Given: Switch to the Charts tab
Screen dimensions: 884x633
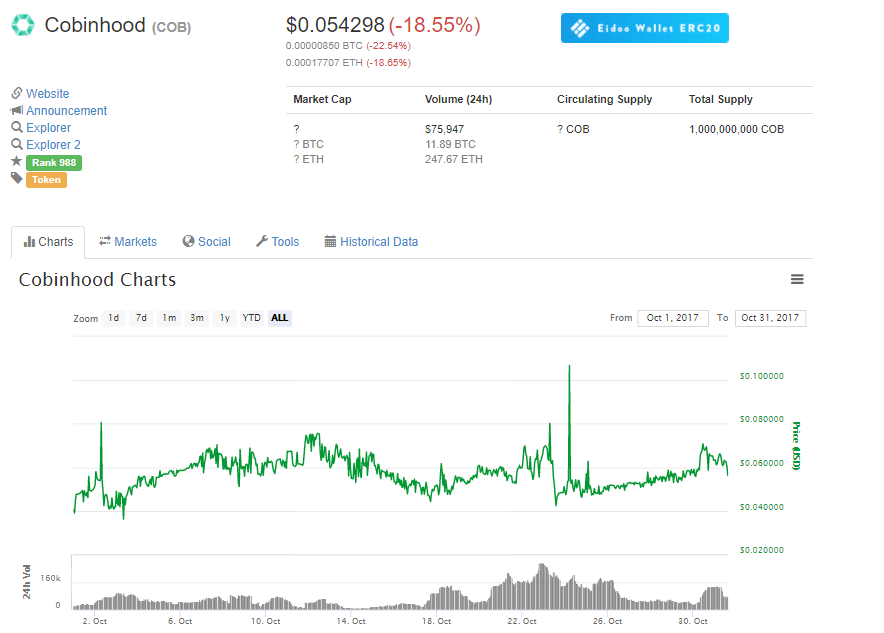Looking at the screenshot, I should [x=48, y=242].
